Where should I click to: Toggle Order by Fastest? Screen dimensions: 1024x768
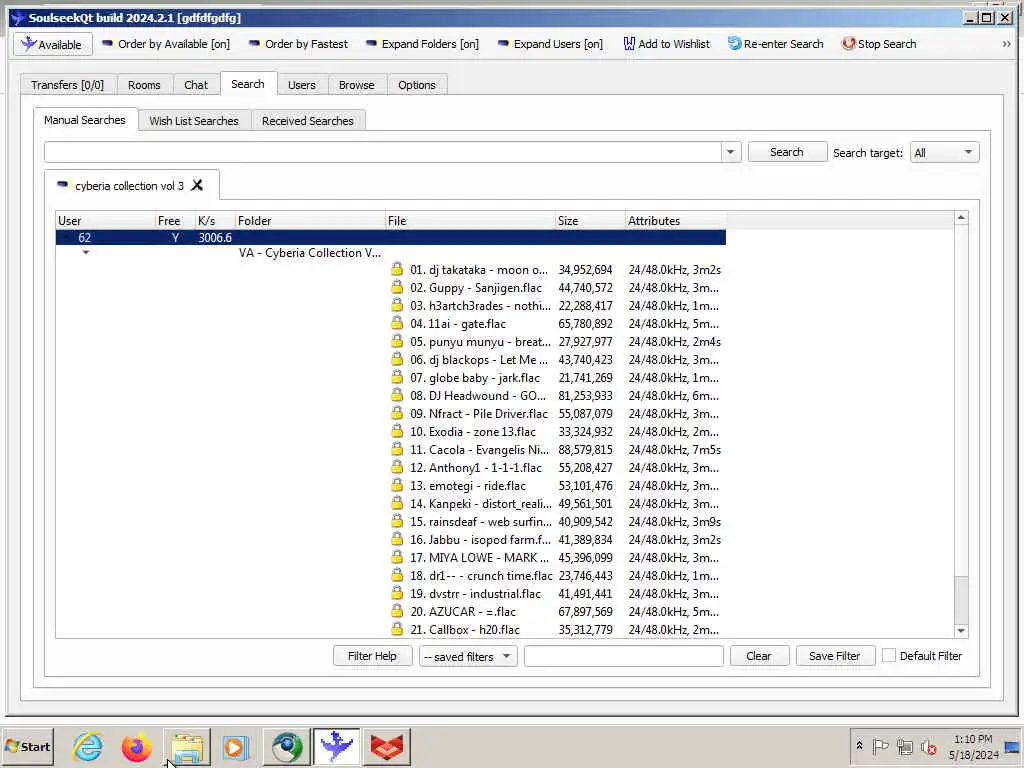(298, 44)
